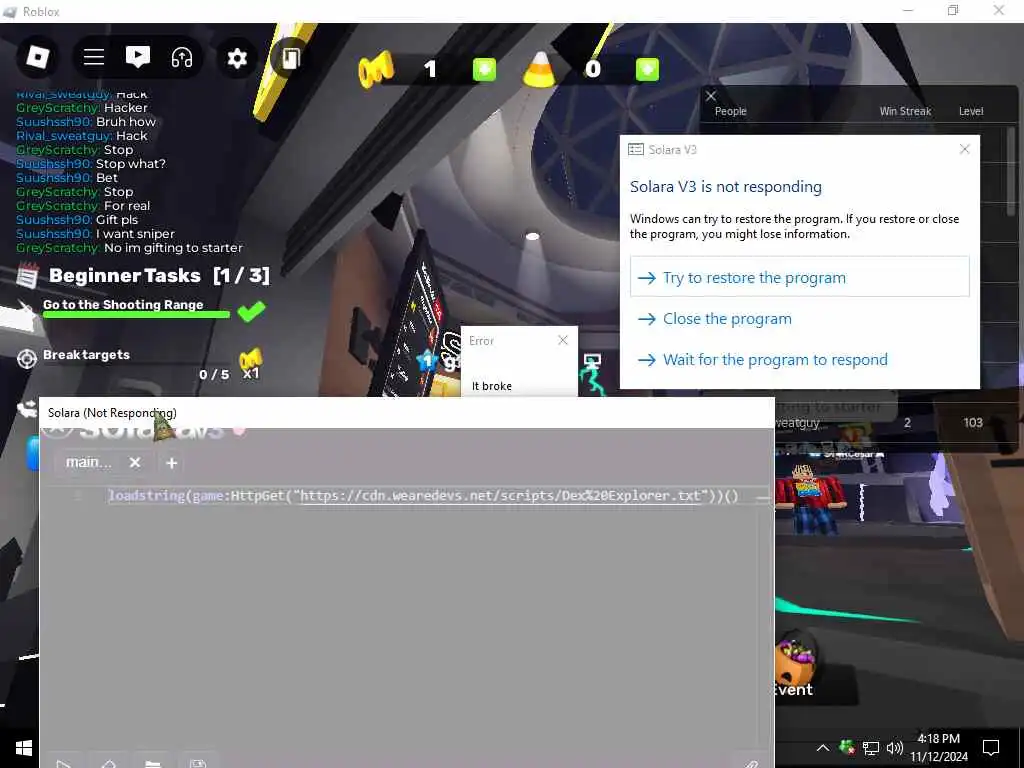Add keys with the first green plus
Screen dimensions: 1024x768
coord(484,69)
